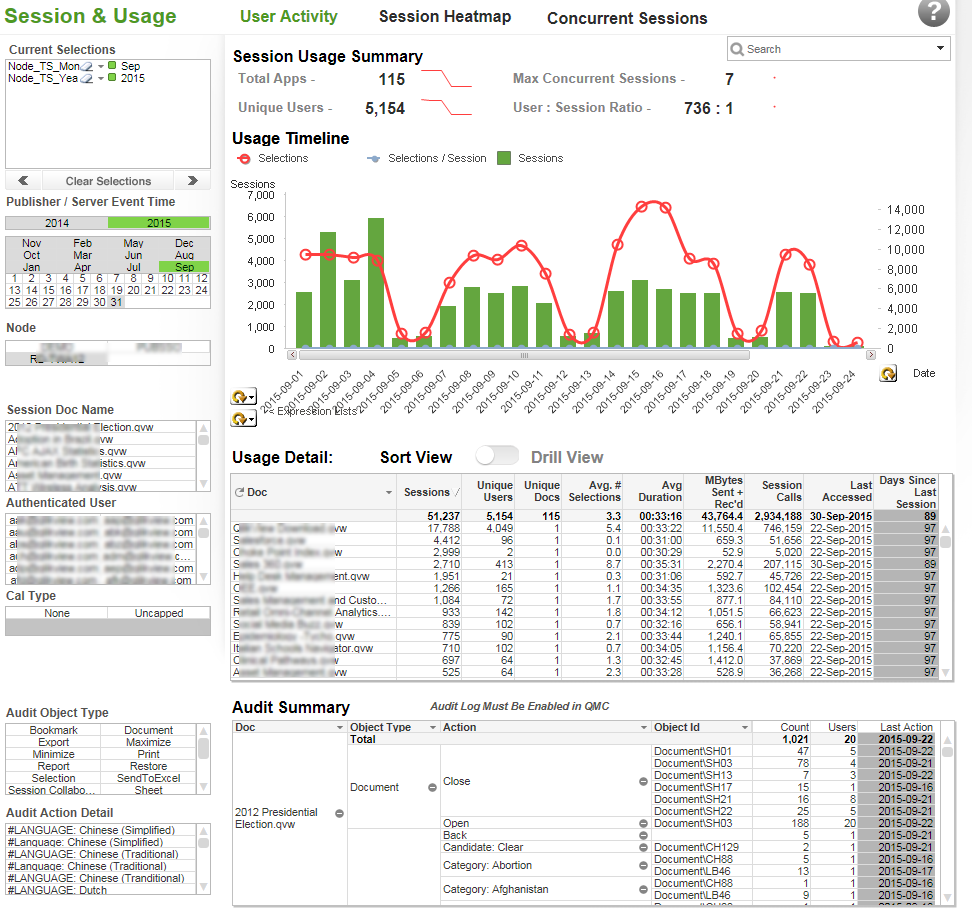Click inside the Search input field
Image resolution: width=972 pixels, height=909 pixels.
tap(837, 49)
